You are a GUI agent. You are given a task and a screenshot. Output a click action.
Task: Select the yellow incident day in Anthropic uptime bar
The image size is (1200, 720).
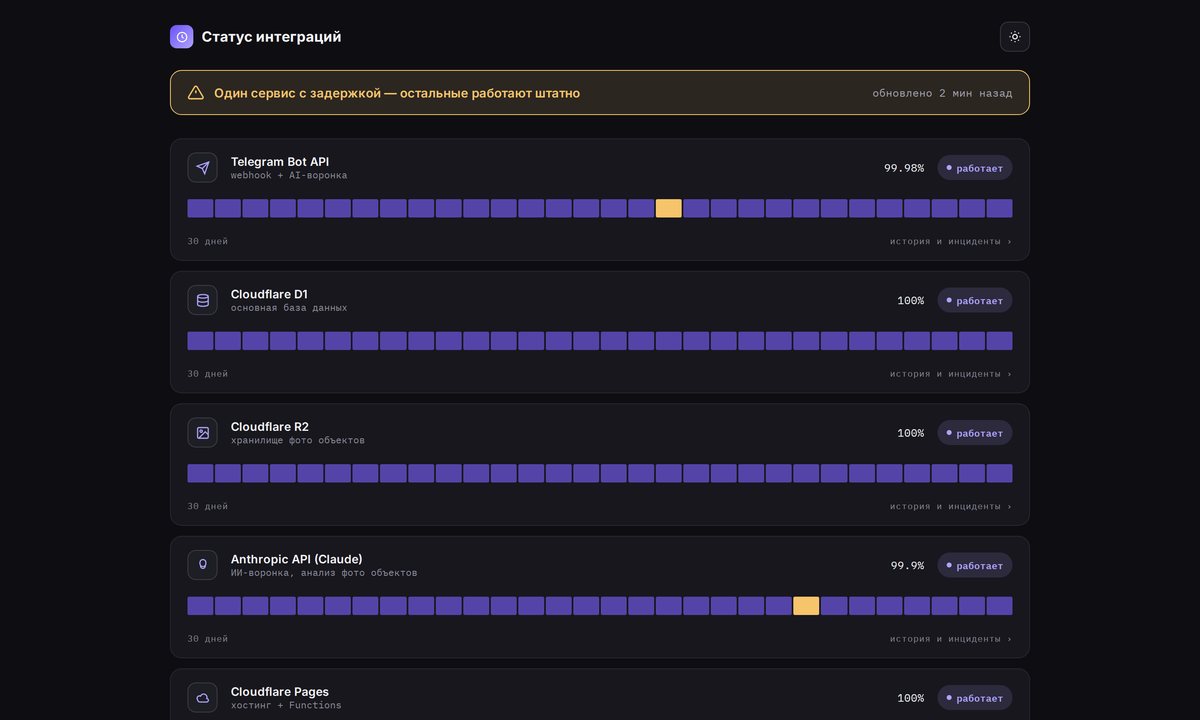[x=806, y=606]
